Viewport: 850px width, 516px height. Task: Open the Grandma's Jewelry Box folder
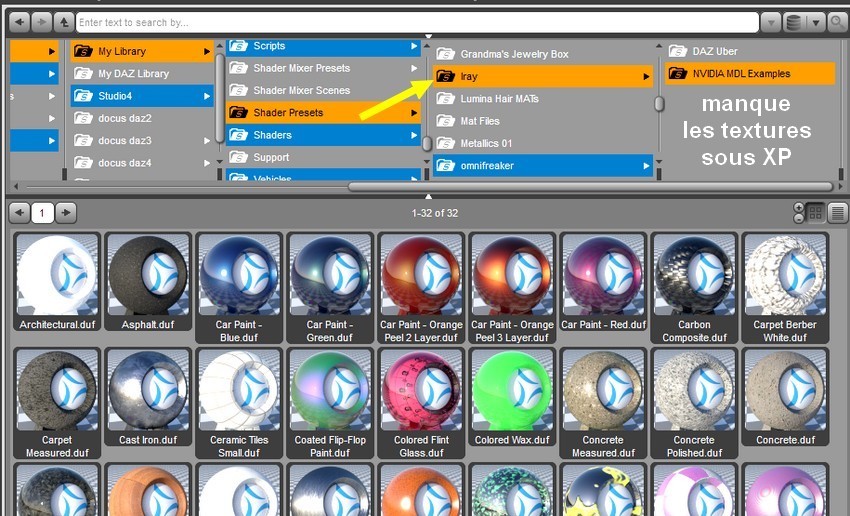pyautogui.click(x=543, y=54)
